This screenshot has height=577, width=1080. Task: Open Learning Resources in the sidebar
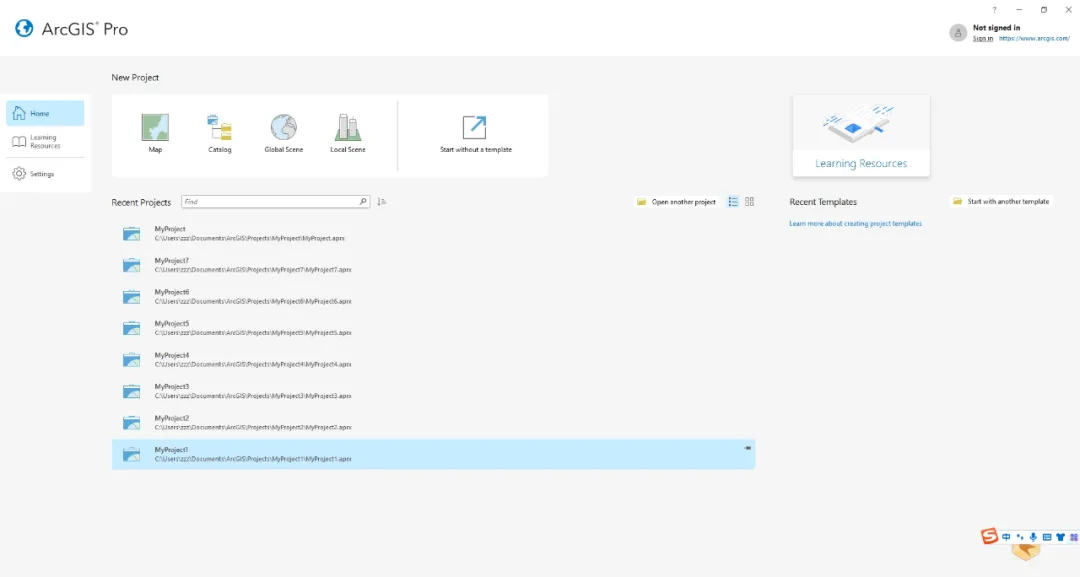point(45,141)
